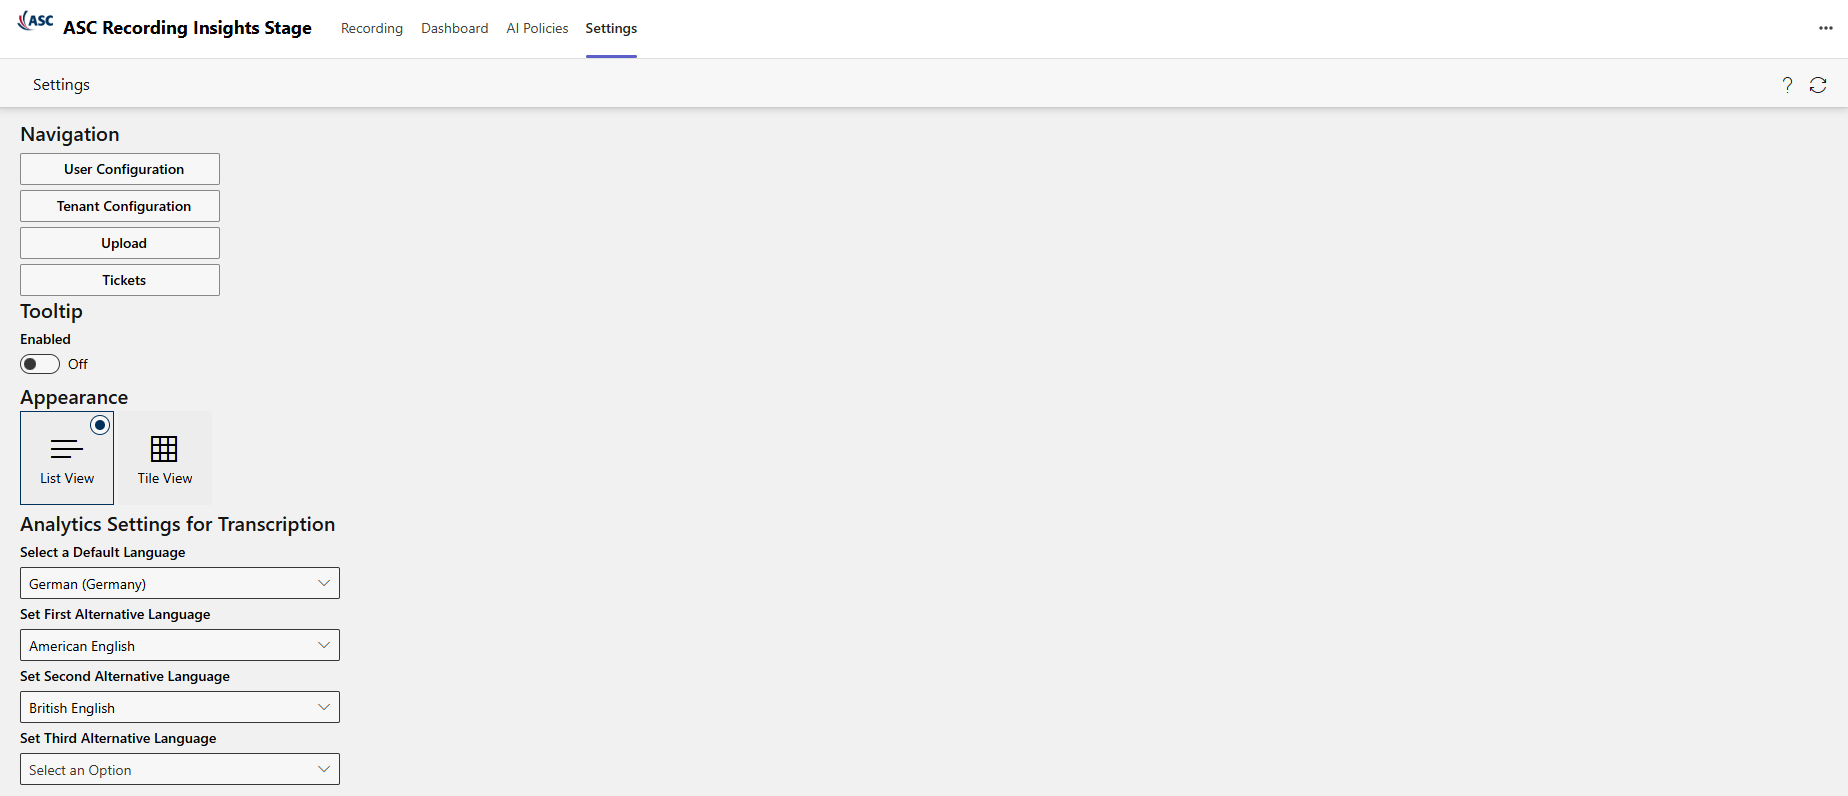Expand the Default Language dropdown
The height and width of the screenshot is (796, 1848).
point(180,583)
